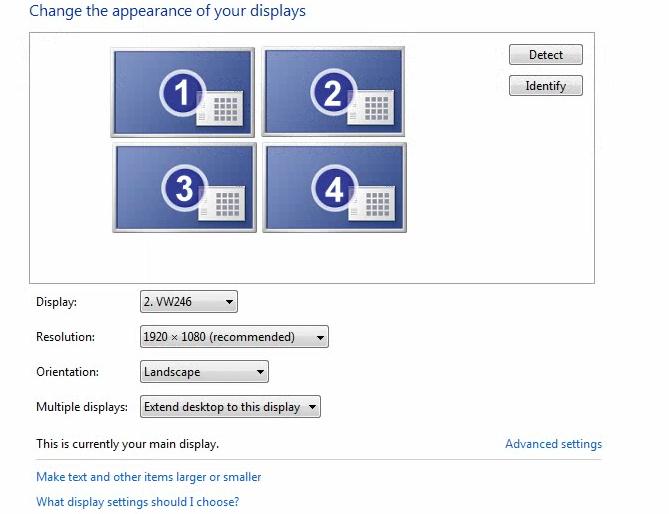Open the Display dropdown showing 2. VW246
Screen dimensions: 669x514
[189, 302]
